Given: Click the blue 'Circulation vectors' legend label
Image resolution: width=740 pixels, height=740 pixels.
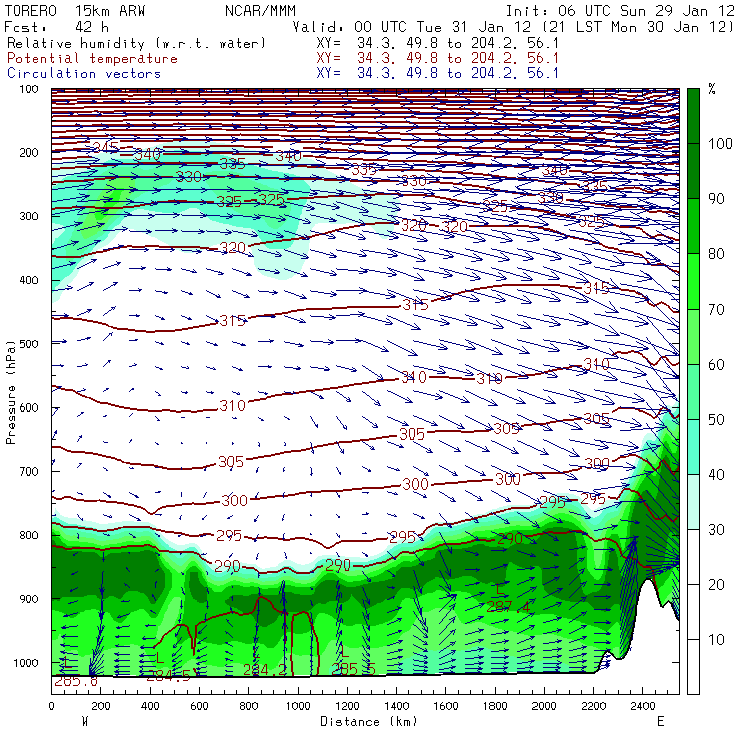Looking at the screenshot, I should [84, 73].
